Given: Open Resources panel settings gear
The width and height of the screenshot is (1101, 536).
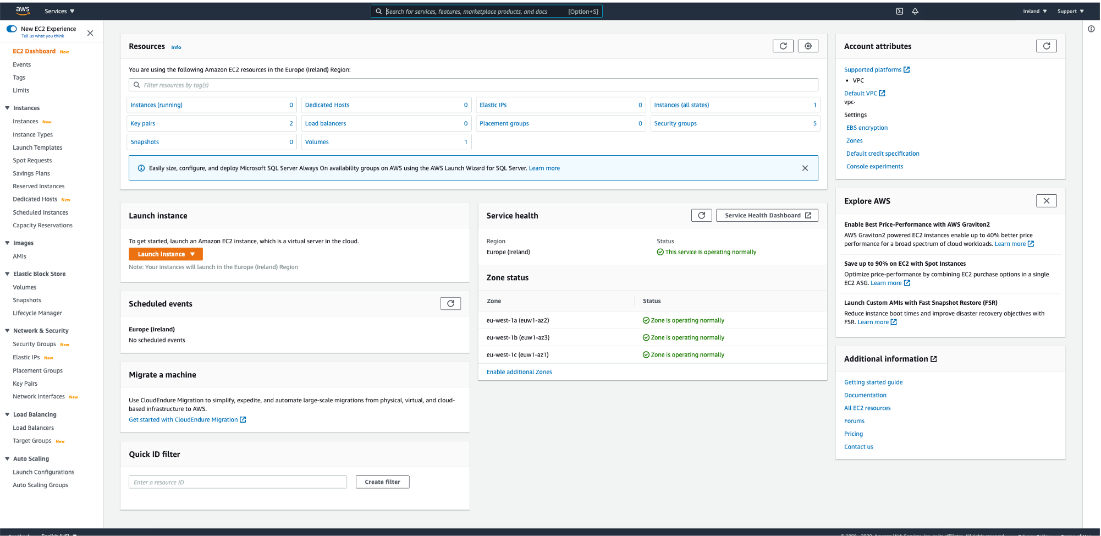Looking at the screenshot, I should [809, 46].
